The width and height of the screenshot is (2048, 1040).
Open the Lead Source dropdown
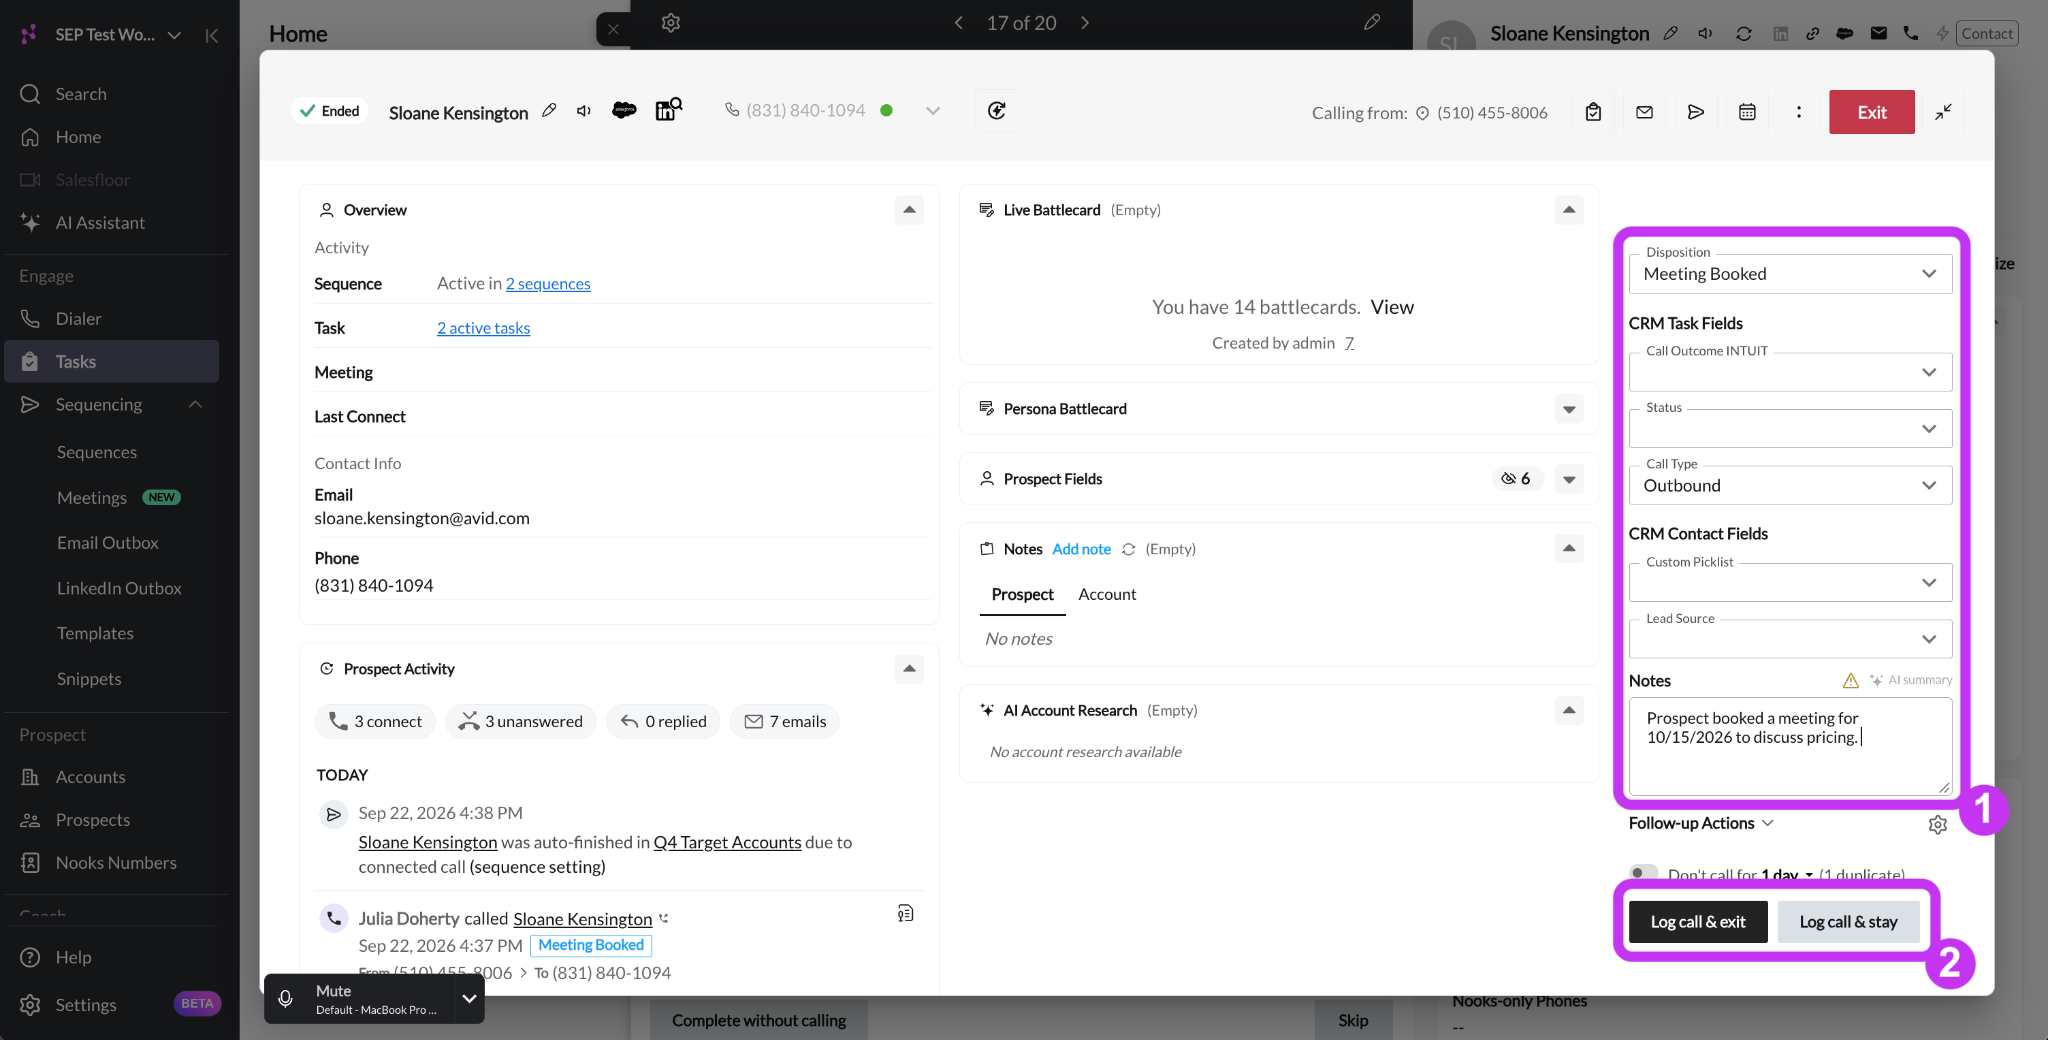point(1790,639)
